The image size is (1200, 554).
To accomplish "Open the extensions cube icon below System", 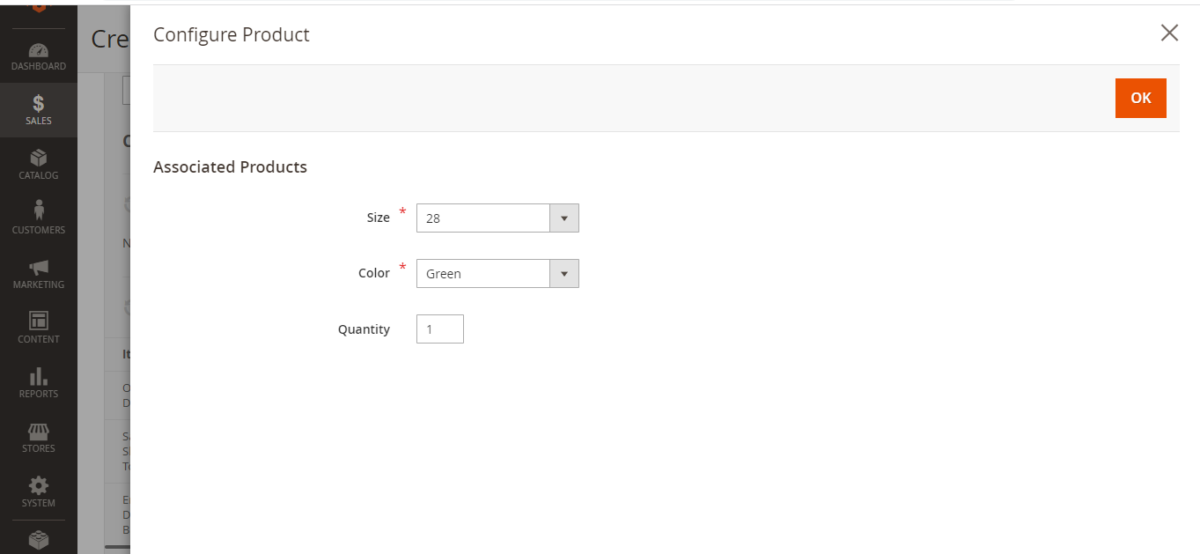I will click(38, 539).
